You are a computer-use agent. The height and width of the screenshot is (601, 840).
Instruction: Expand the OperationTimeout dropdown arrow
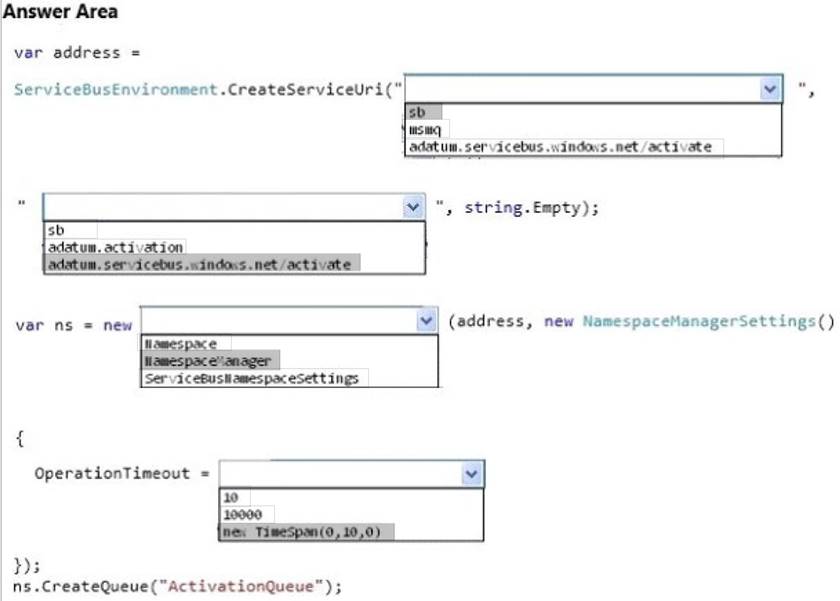[471, 474]
